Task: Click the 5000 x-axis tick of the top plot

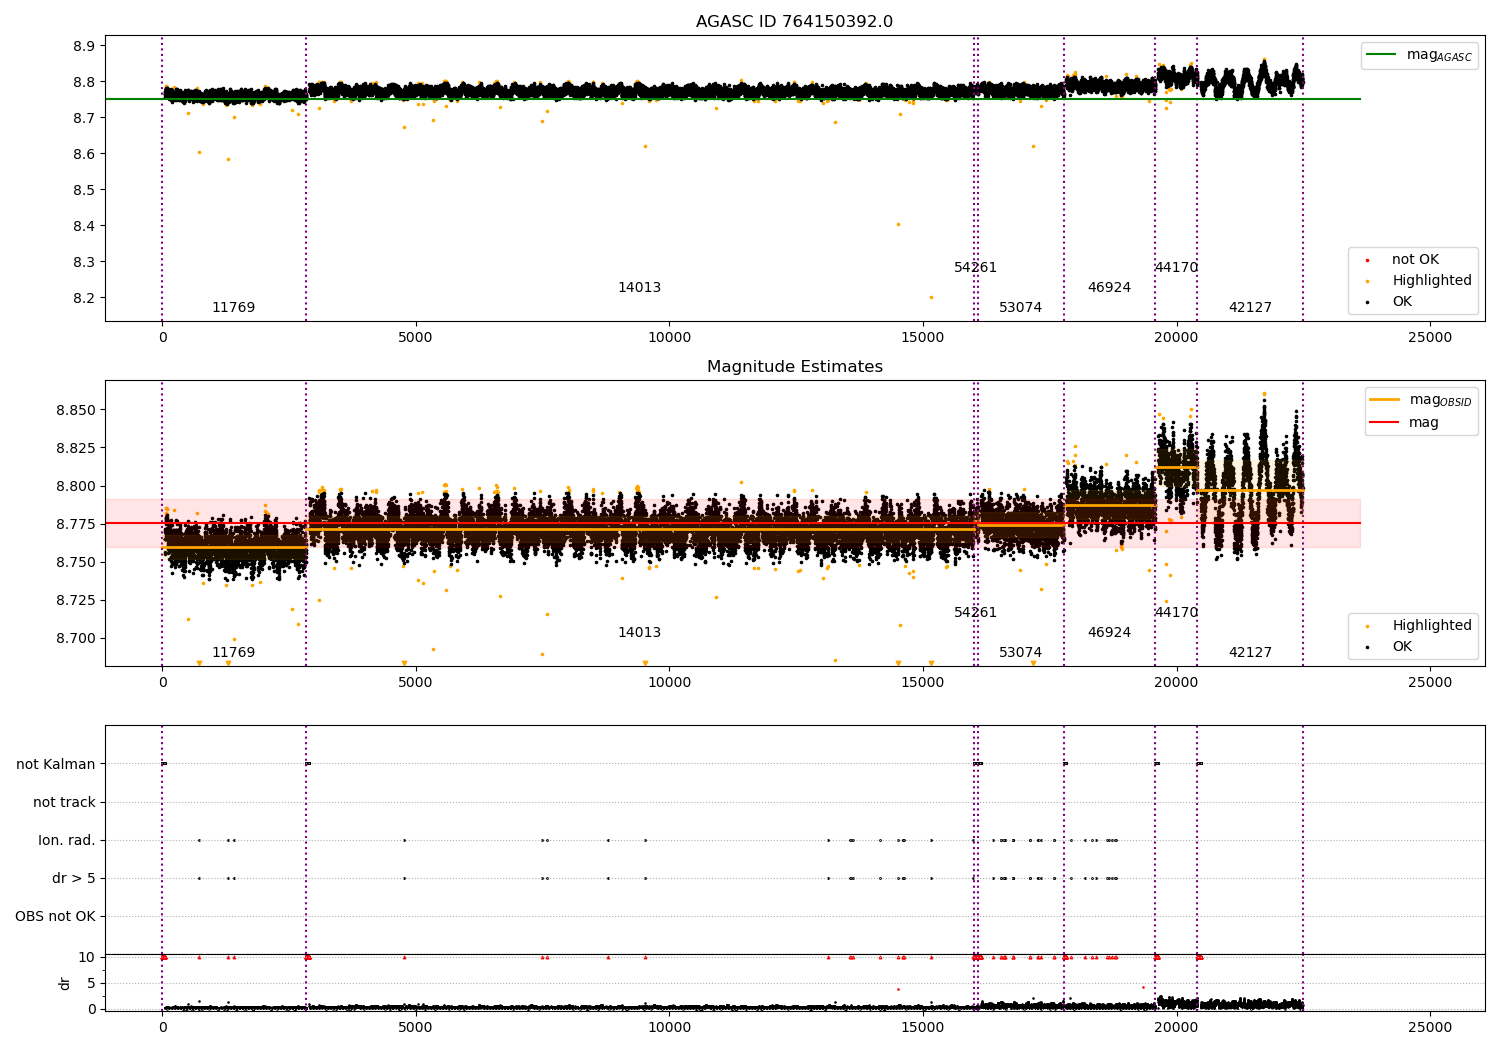Action: 415,337
